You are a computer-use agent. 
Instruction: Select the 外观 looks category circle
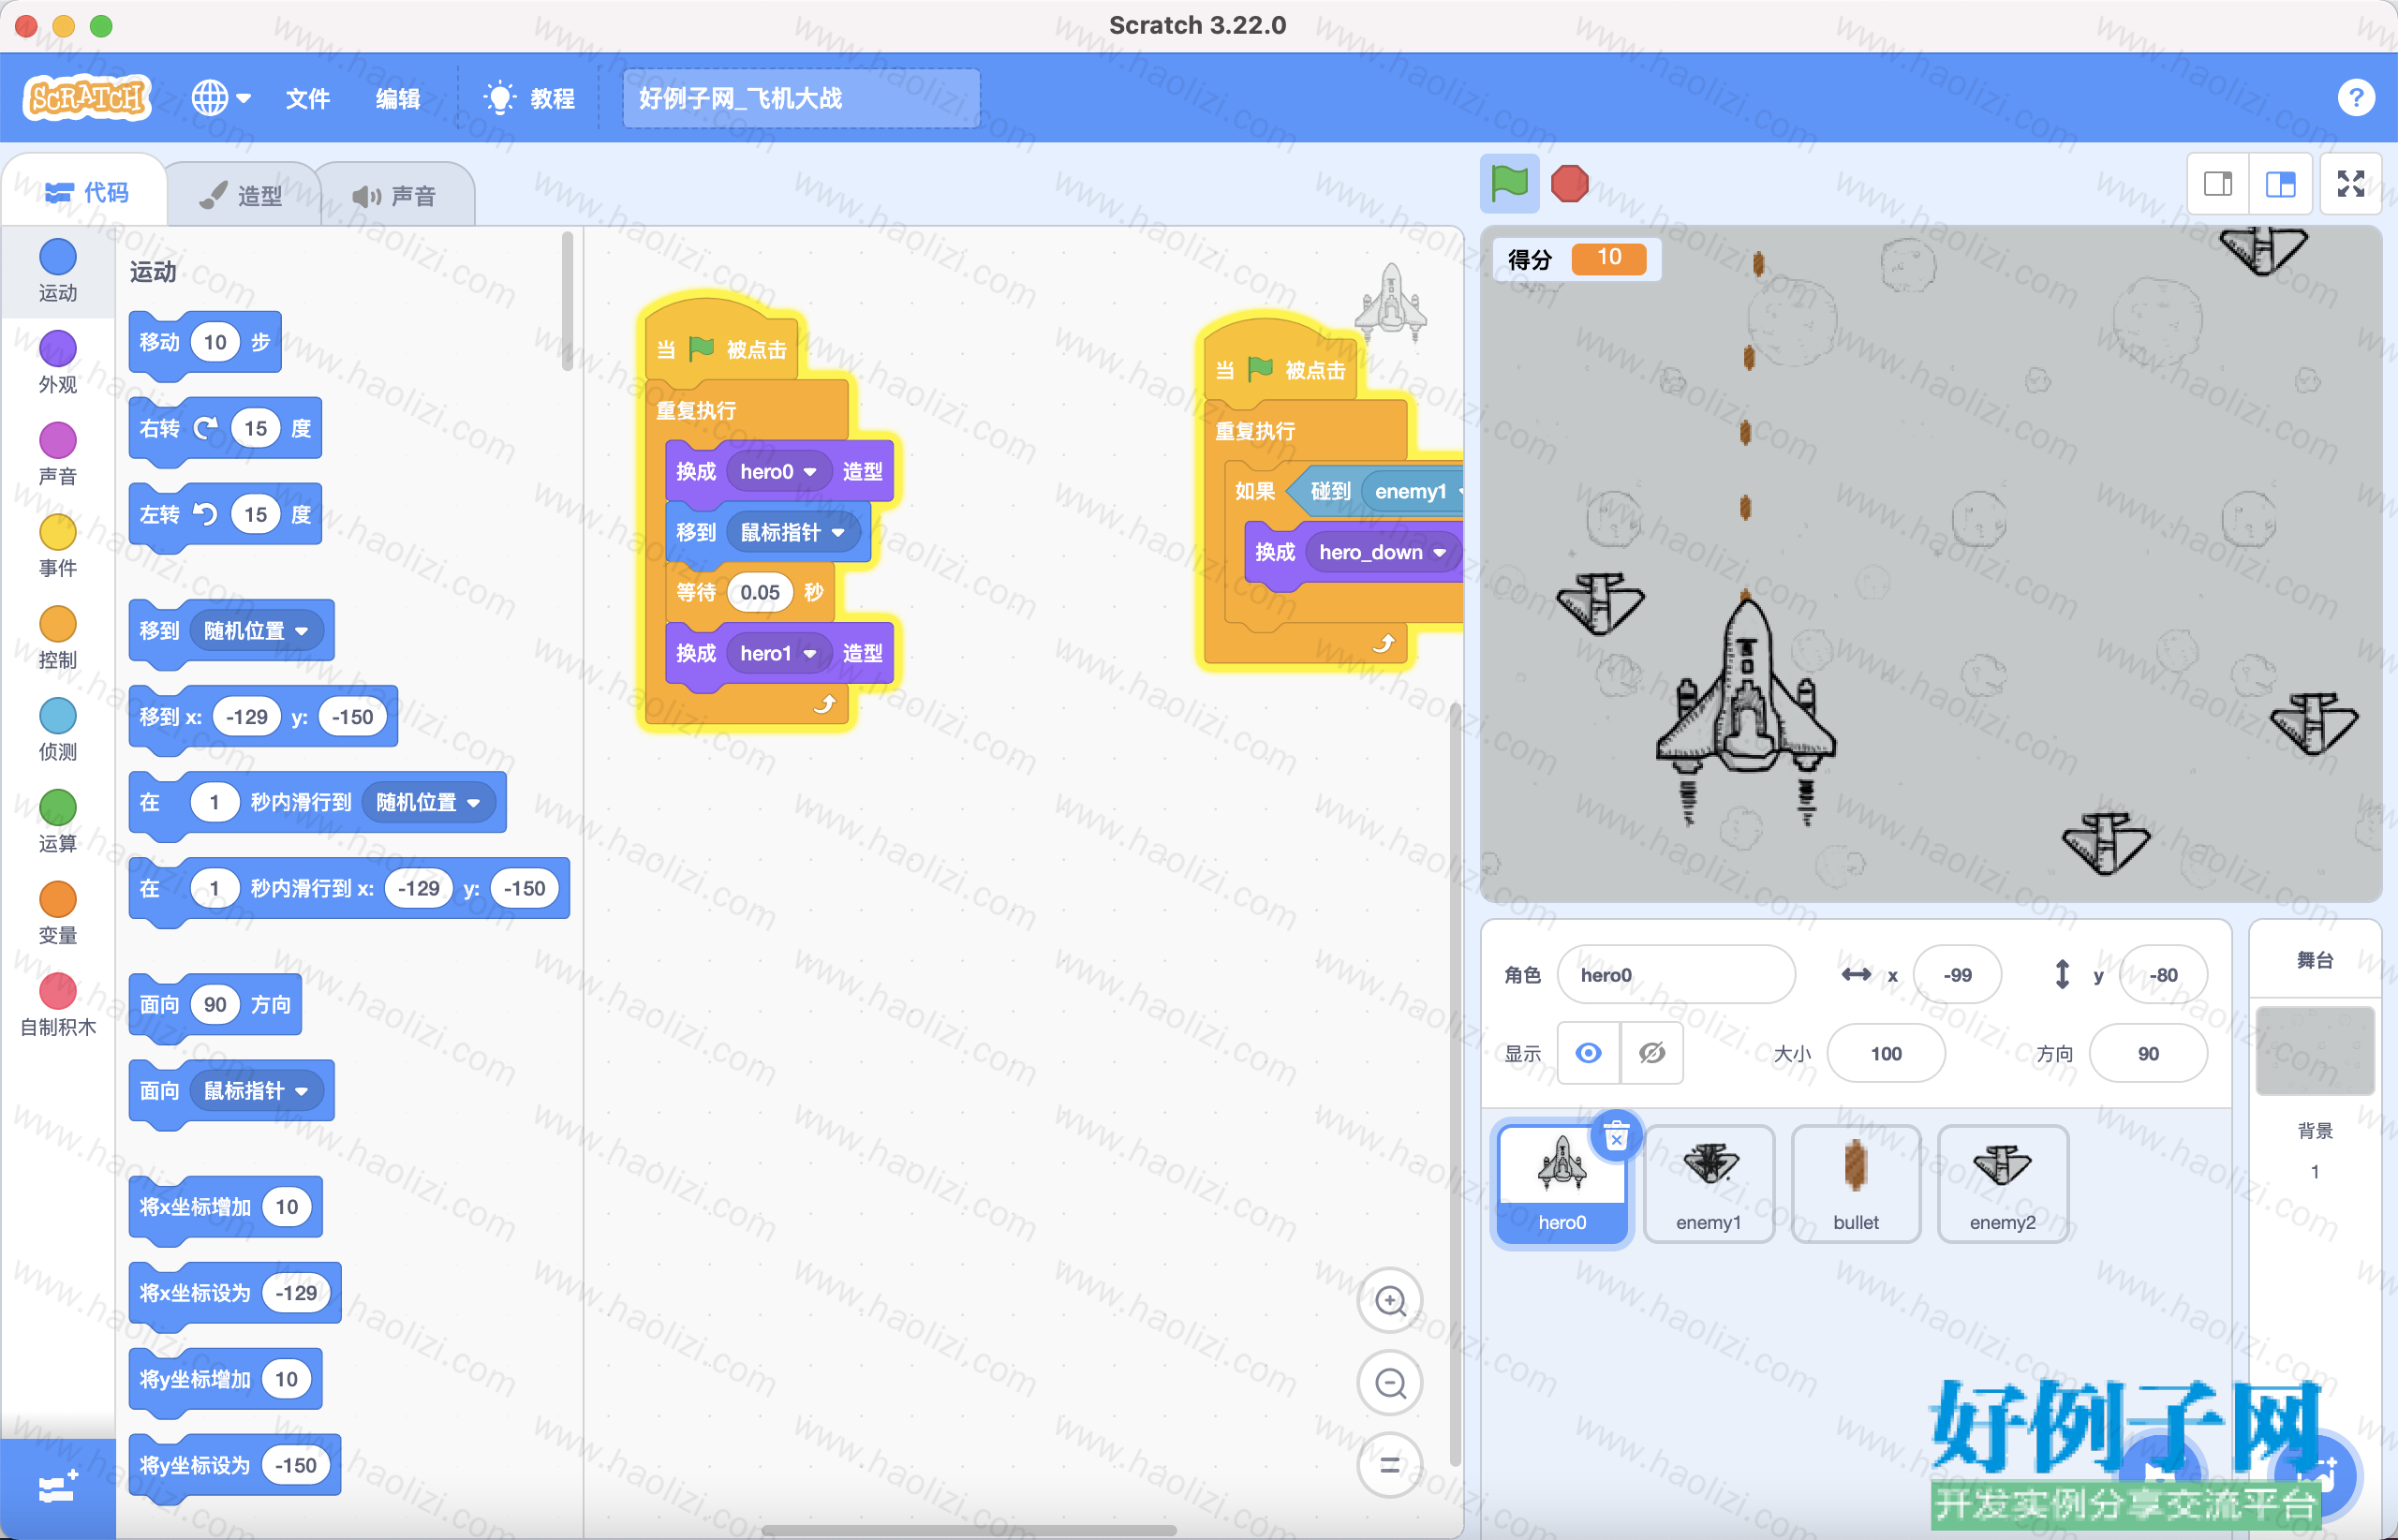pos(58,349)
